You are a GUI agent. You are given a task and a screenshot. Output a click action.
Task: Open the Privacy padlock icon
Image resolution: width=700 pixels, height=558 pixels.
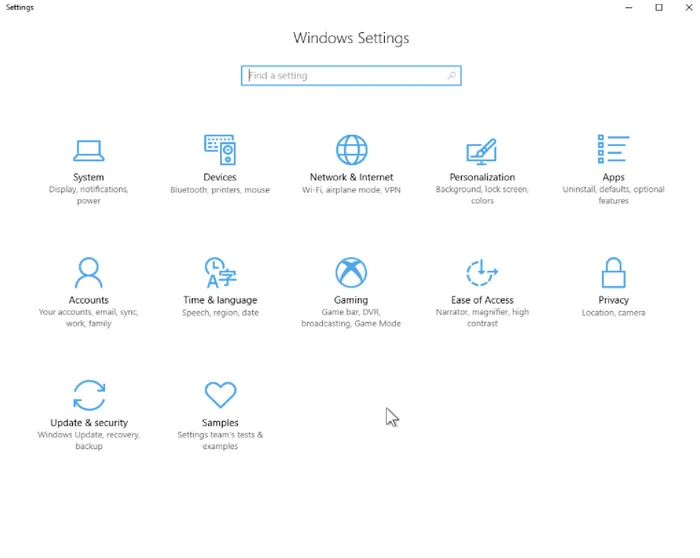[613, 272]
